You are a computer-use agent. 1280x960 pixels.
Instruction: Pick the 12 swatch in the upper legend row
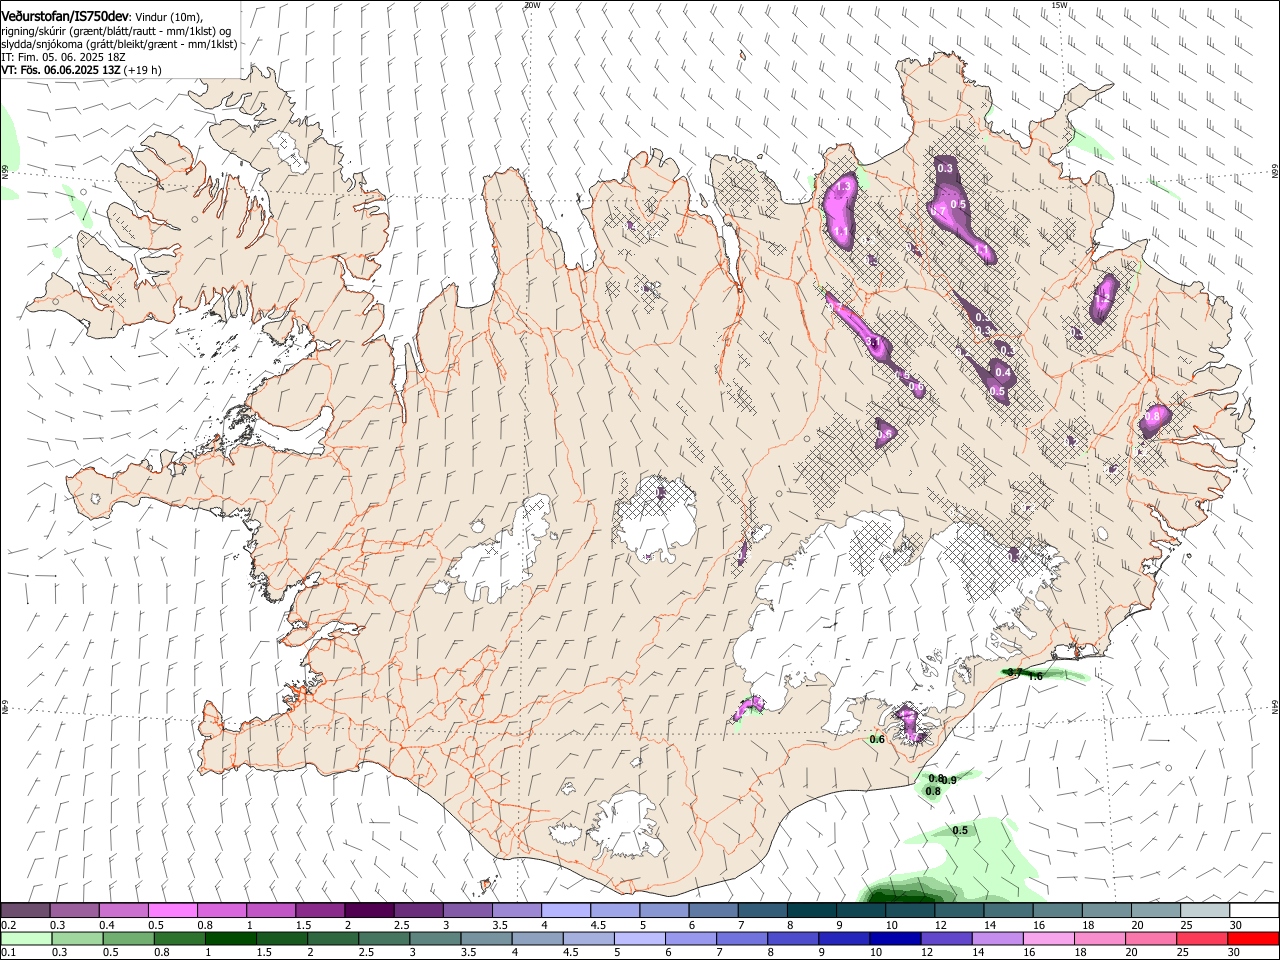tap(960, 911)
